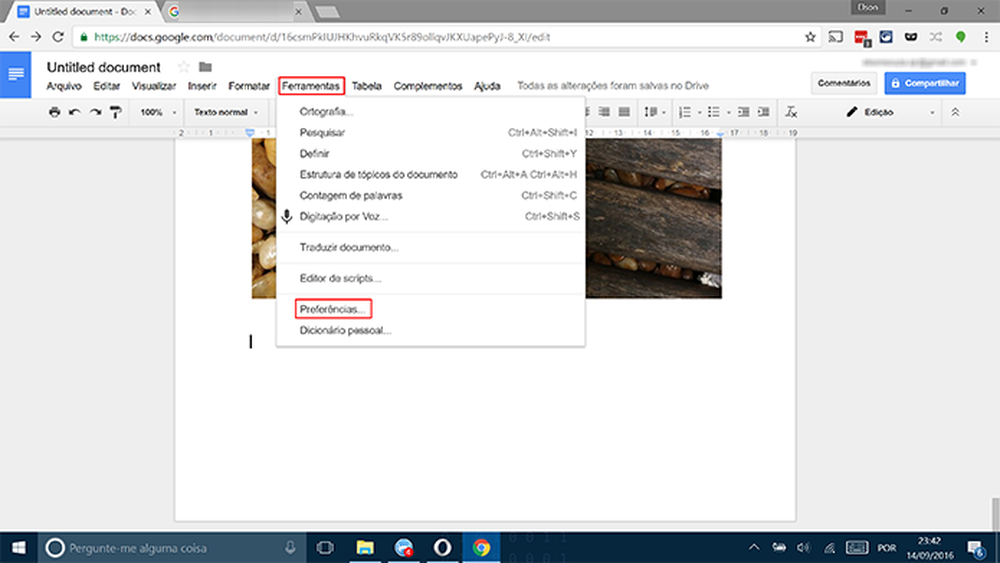Undo the last action
This screenshot has height=563, width=1000.
point(75,112)
